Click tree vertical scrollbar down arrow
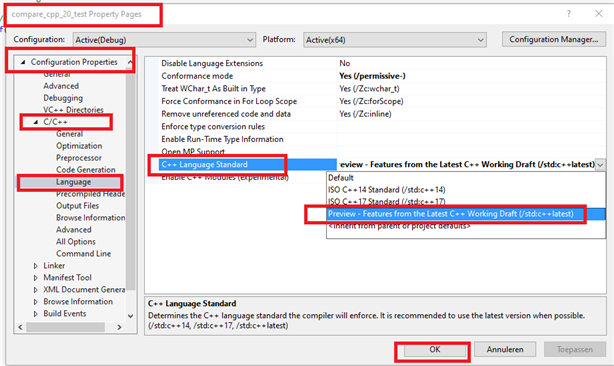614x366 pixels. pos(131,316)
